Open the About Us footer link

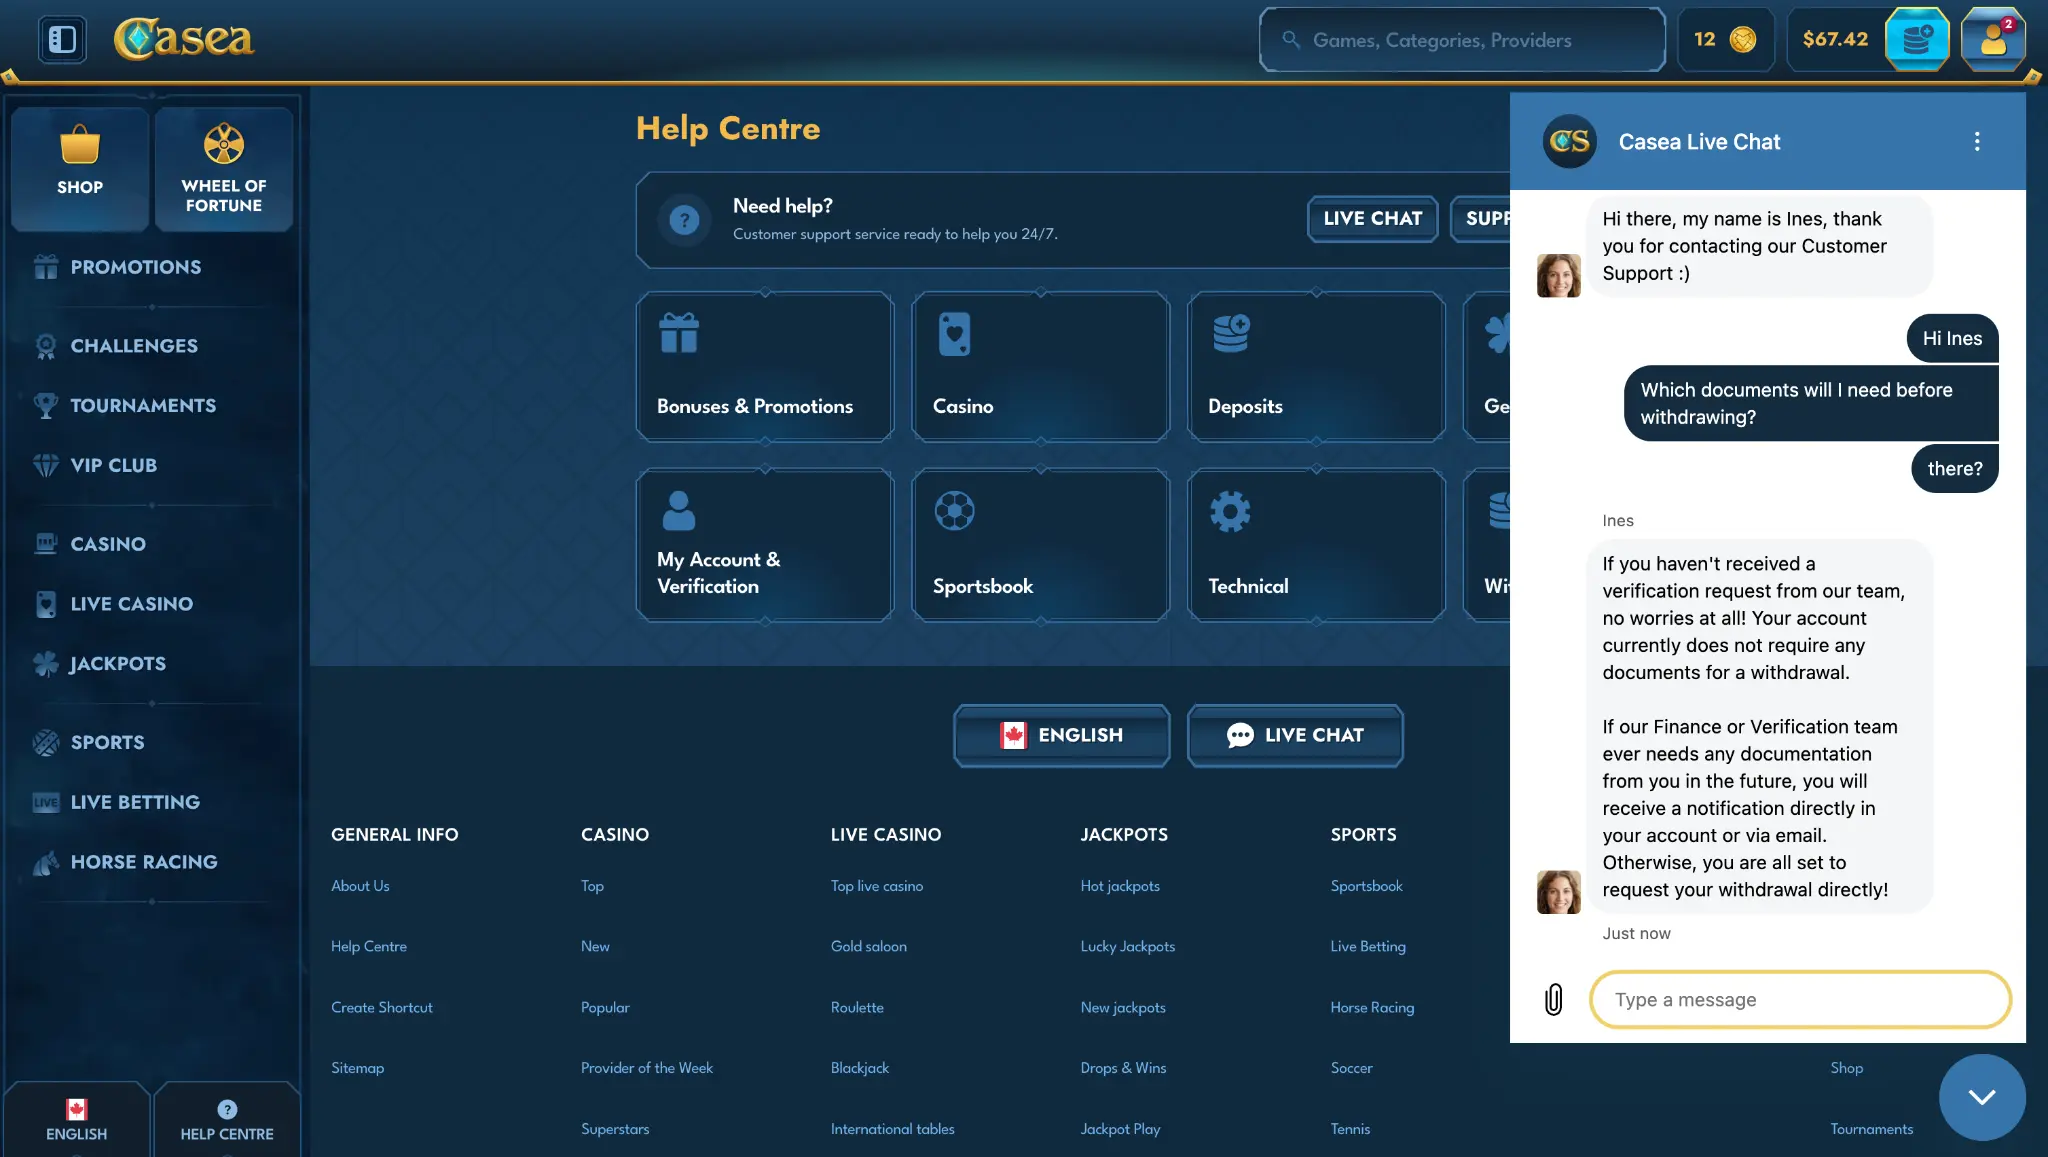coord(360,886)
